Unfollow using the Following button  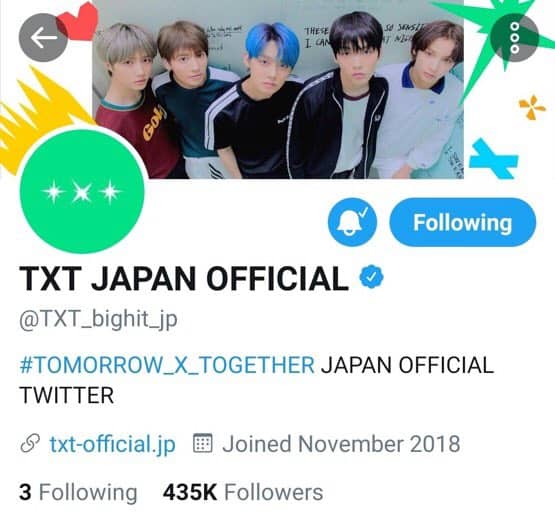[463, 223]
